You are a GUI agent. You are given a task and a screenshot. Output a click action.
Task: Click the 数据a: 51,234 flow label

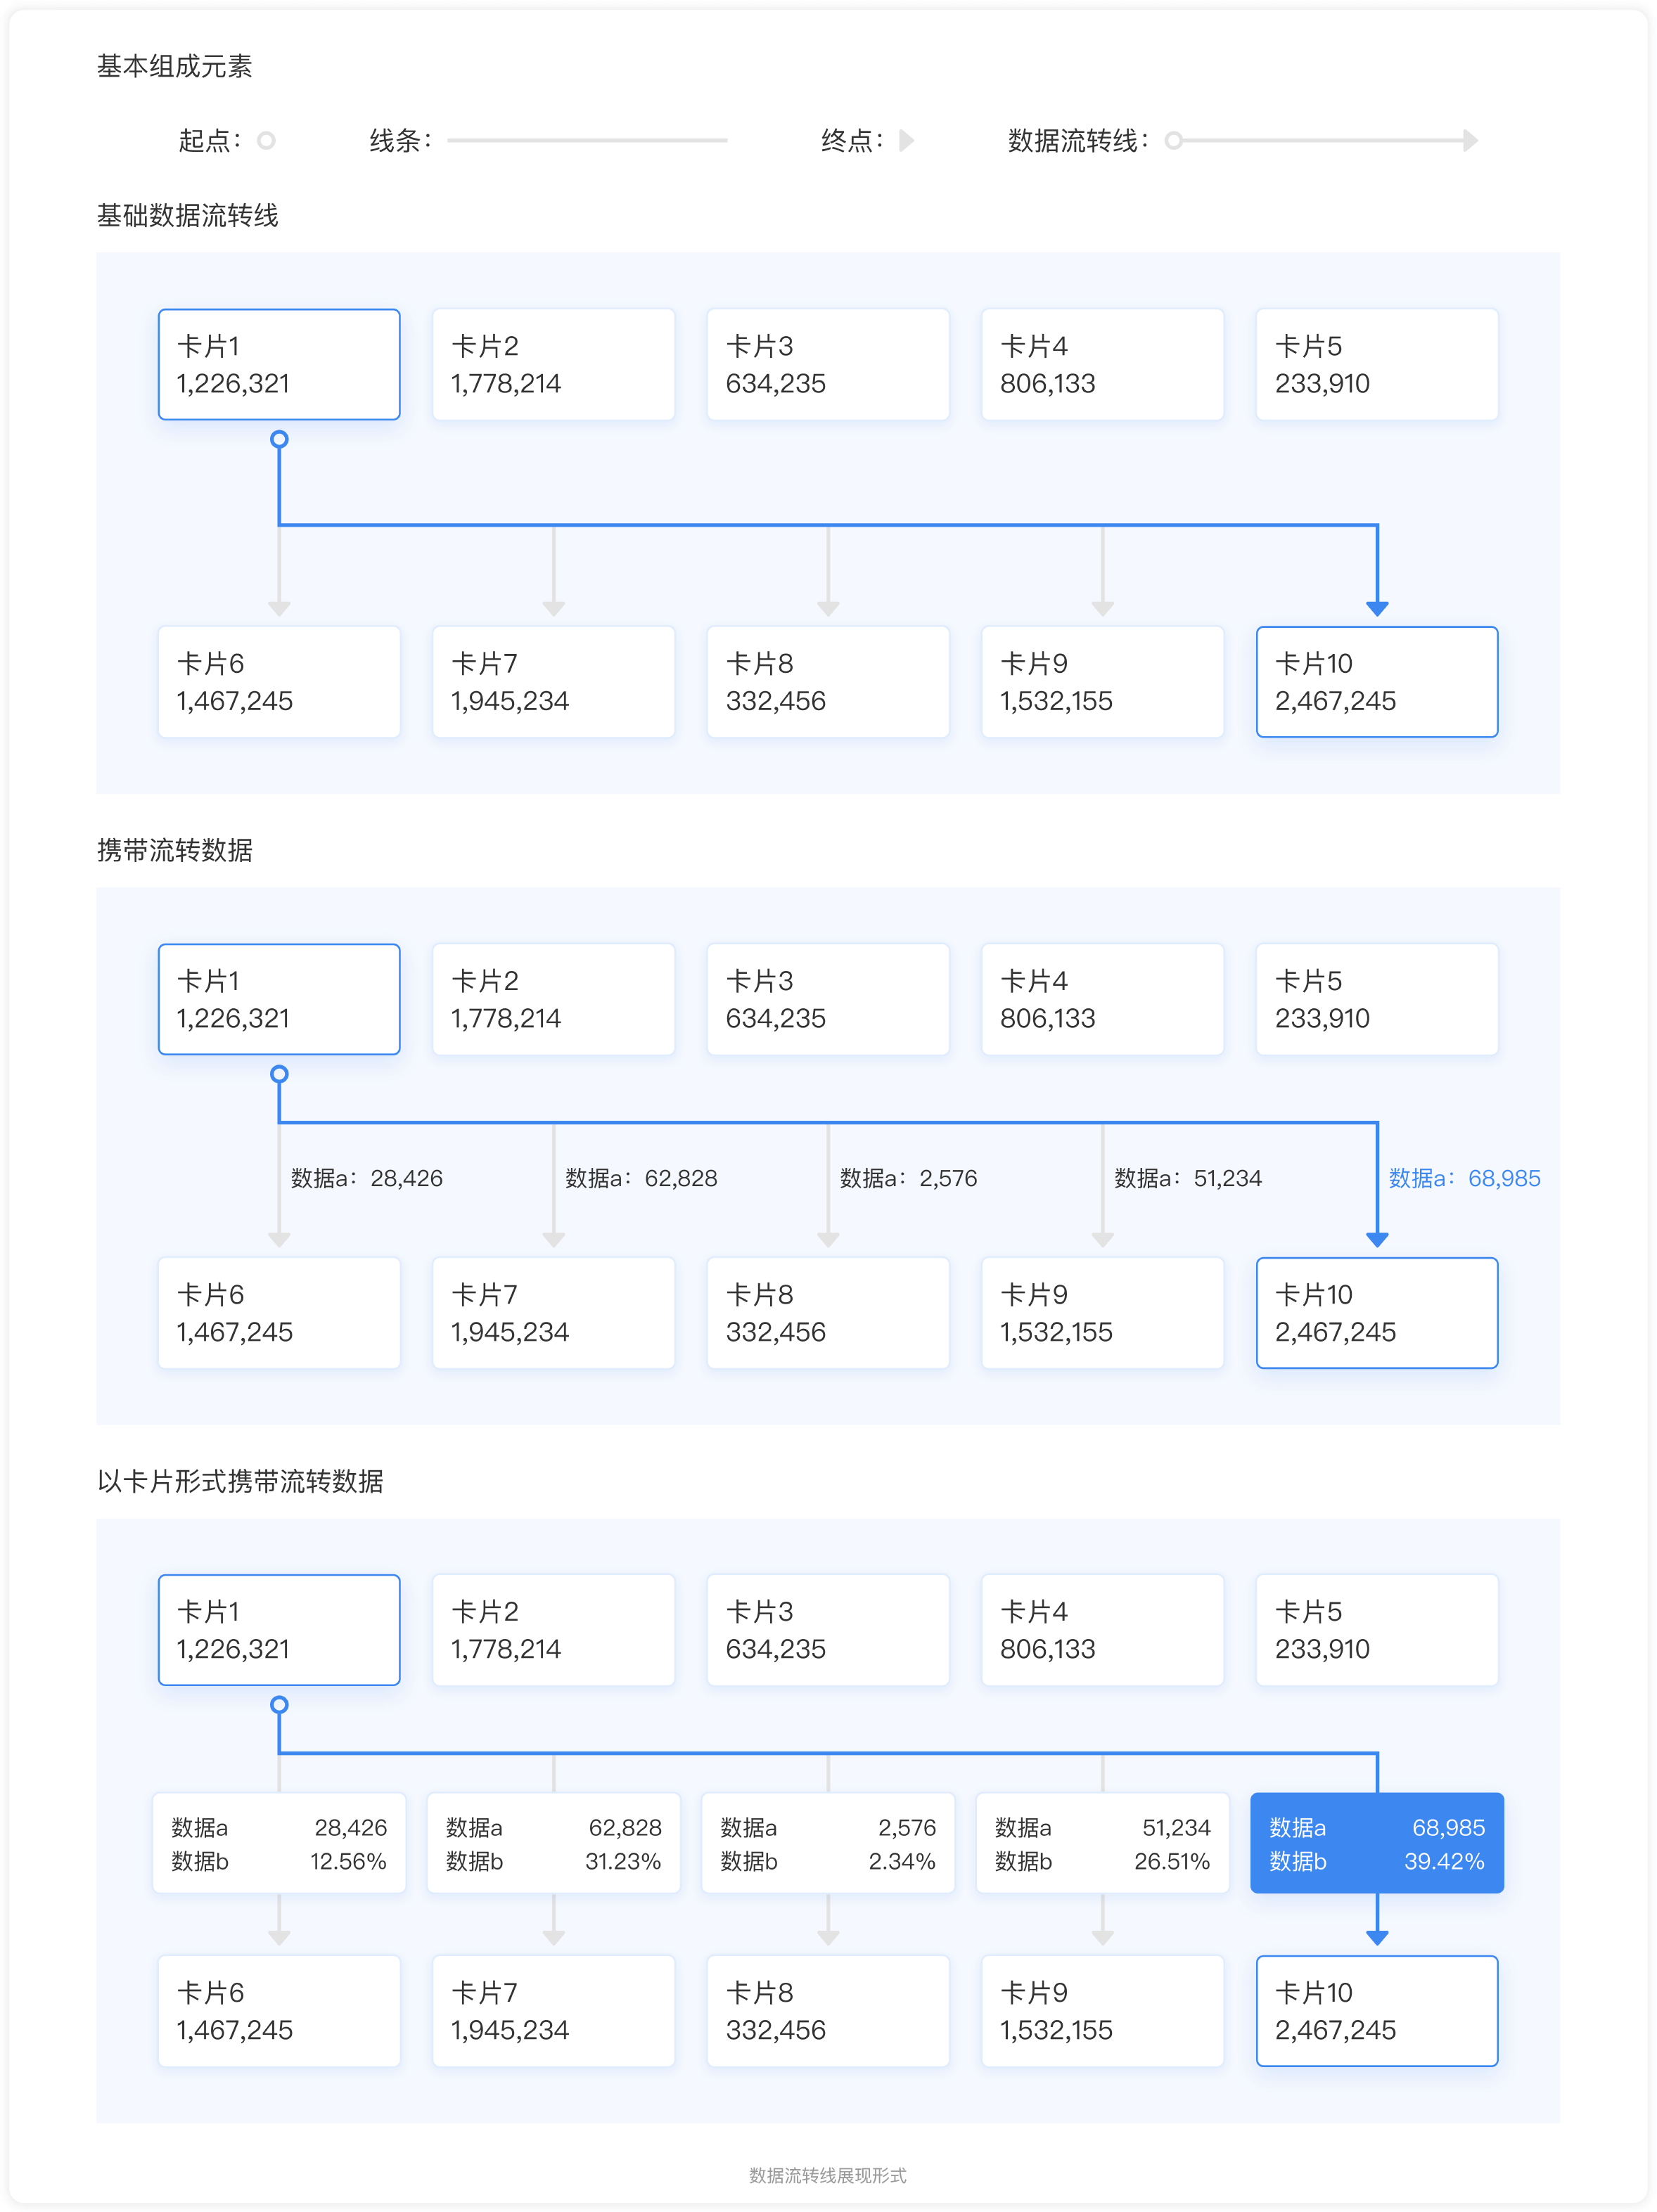pos(1188,1178)
